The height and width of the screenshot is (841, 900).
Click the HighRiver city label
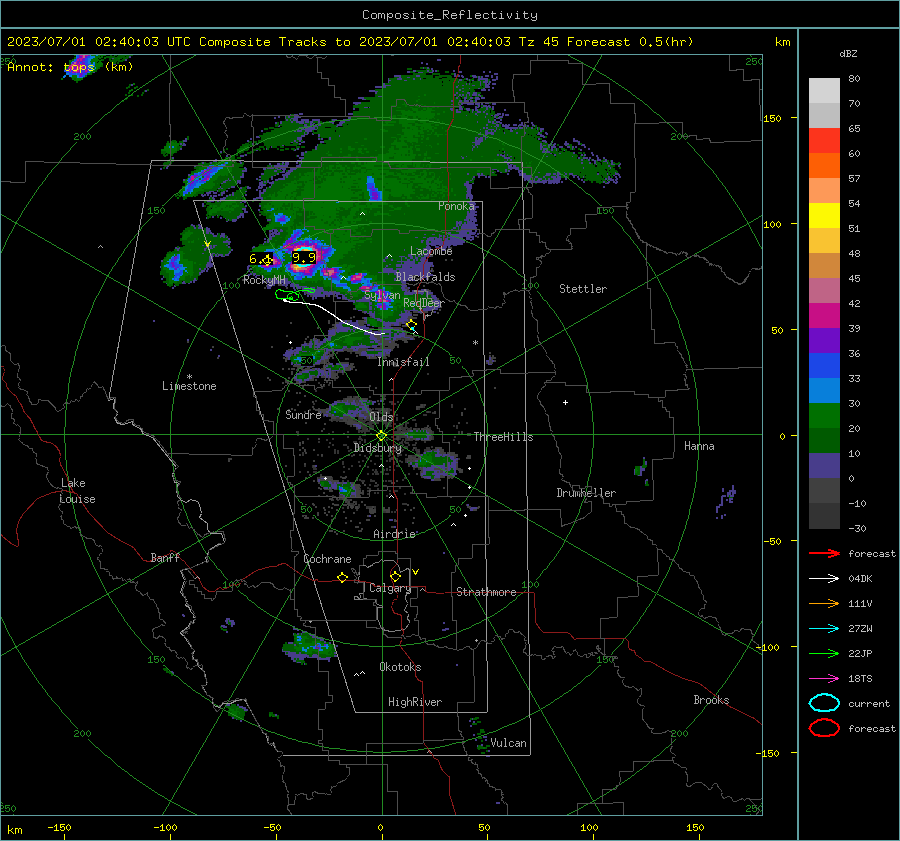[x=415, y=702]
